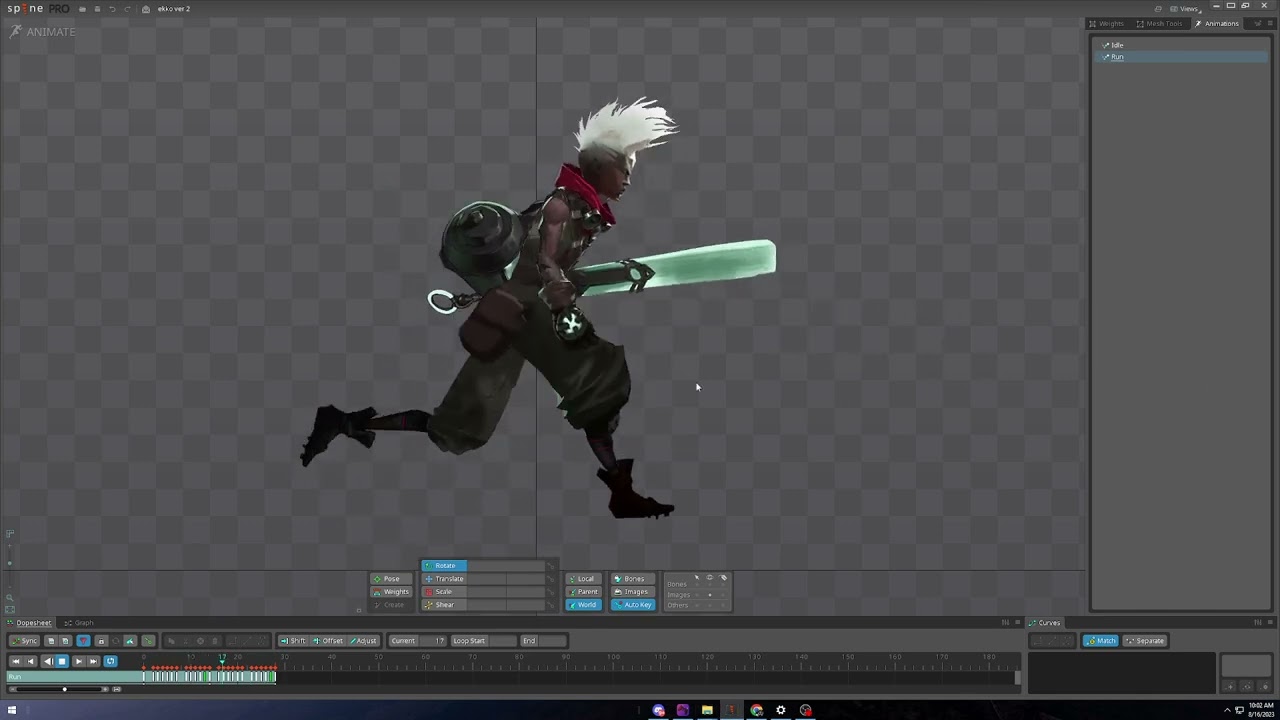1280x720 pixels.
Task: Select the Shear tool
Action: pos(444,605)
